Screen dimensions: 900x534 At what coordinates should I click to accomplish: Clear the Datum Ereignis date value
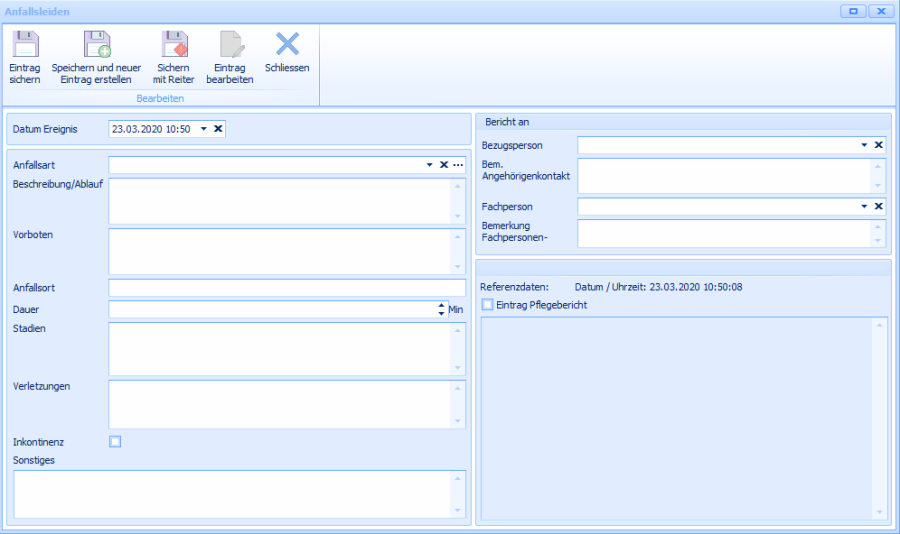coord(219,129)
